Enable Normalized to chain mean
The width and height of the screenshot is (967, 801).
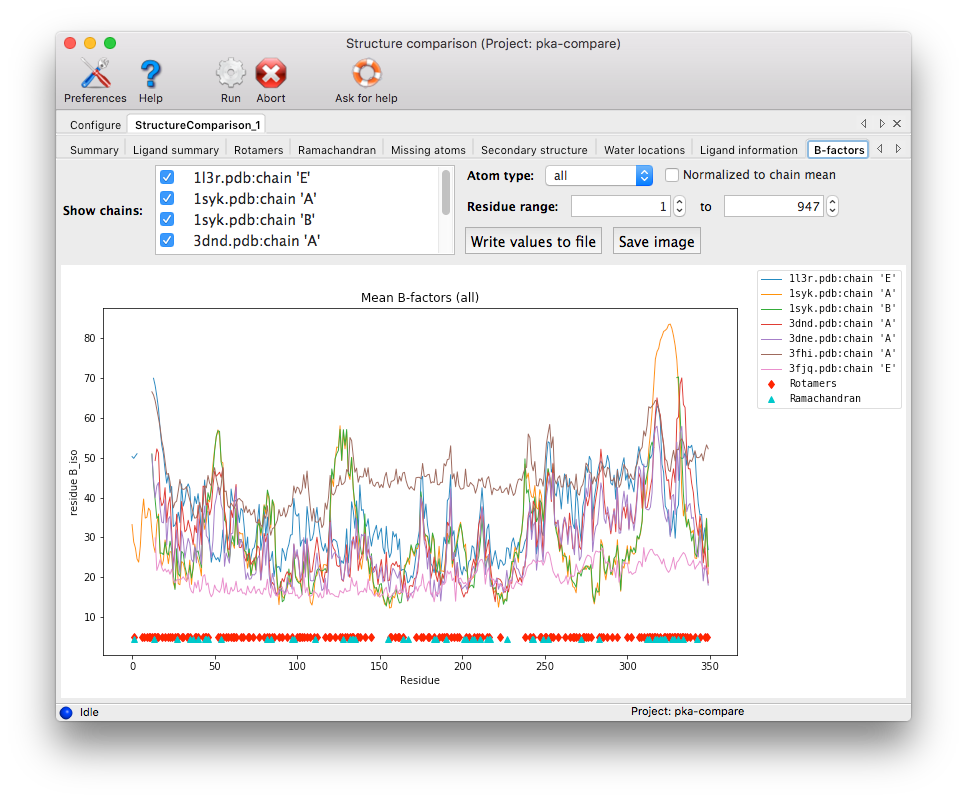click(x=672, y=175)
